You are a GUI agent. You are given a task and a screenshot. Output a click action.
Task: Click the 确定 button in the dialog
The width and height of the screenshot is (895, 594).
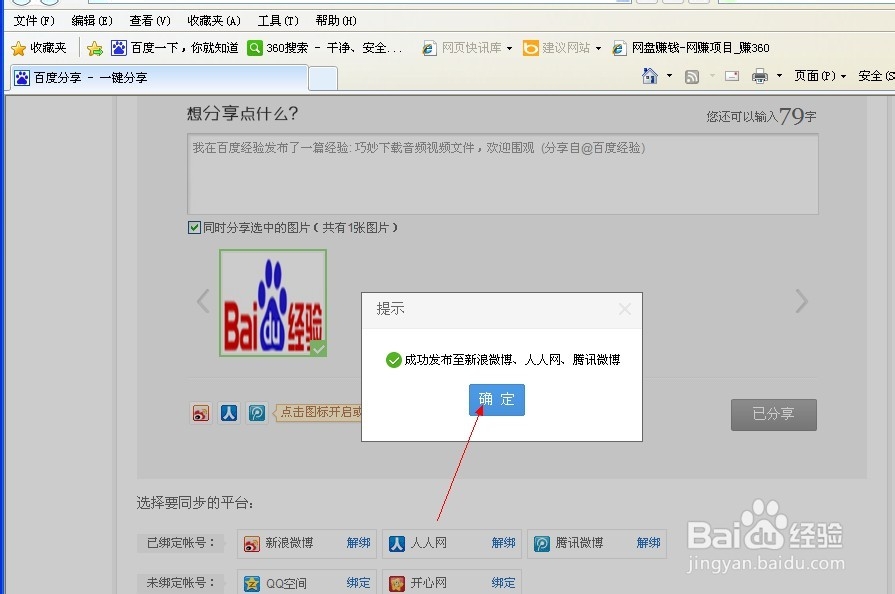pyautogui.click(x=497, y=399)
